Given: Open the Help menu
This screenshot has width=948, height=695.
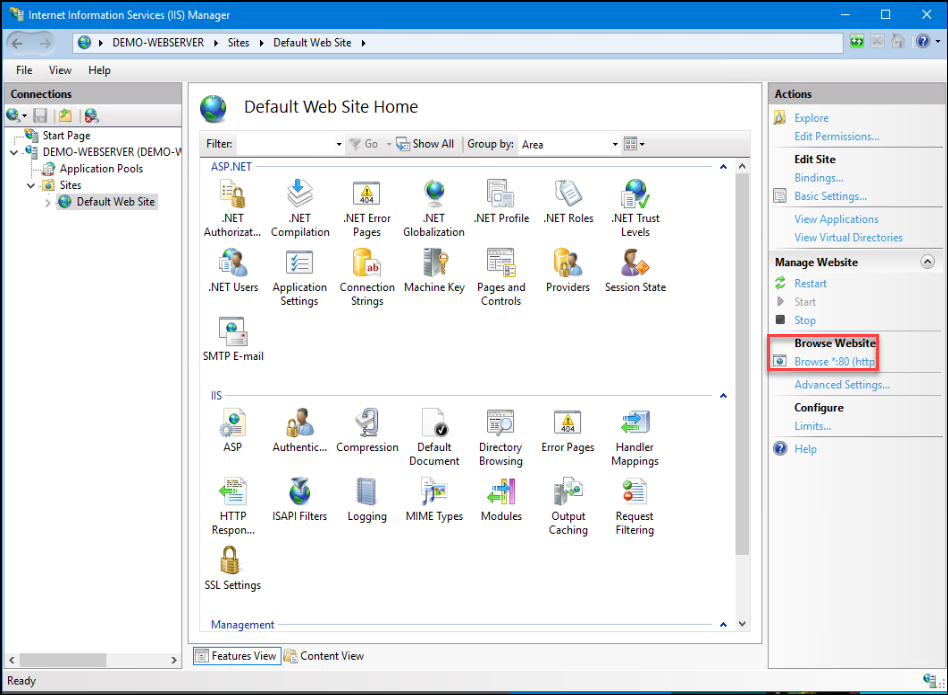Looking at the screenshot, I should 99,70.
